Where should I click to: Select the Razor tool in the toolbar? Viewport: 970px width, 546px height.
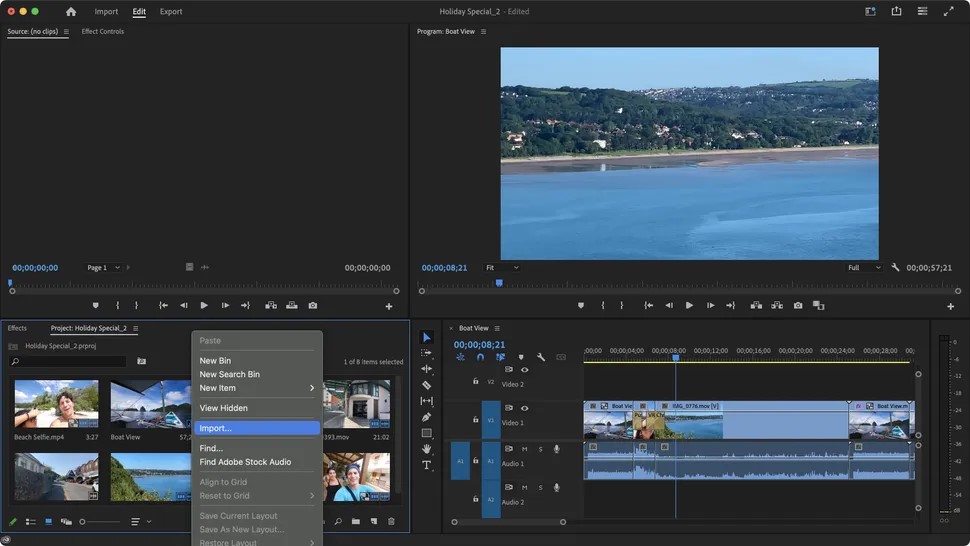point(426,385)
